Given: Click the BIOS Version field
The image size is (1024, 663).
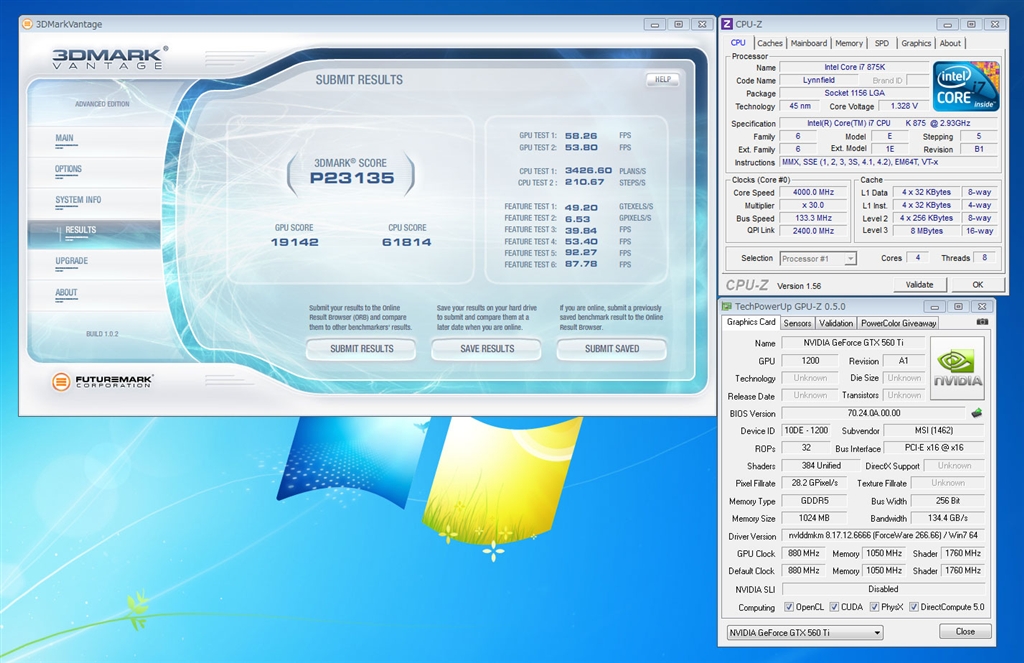Looking at the screenshot, I should [x=872, y=413].
